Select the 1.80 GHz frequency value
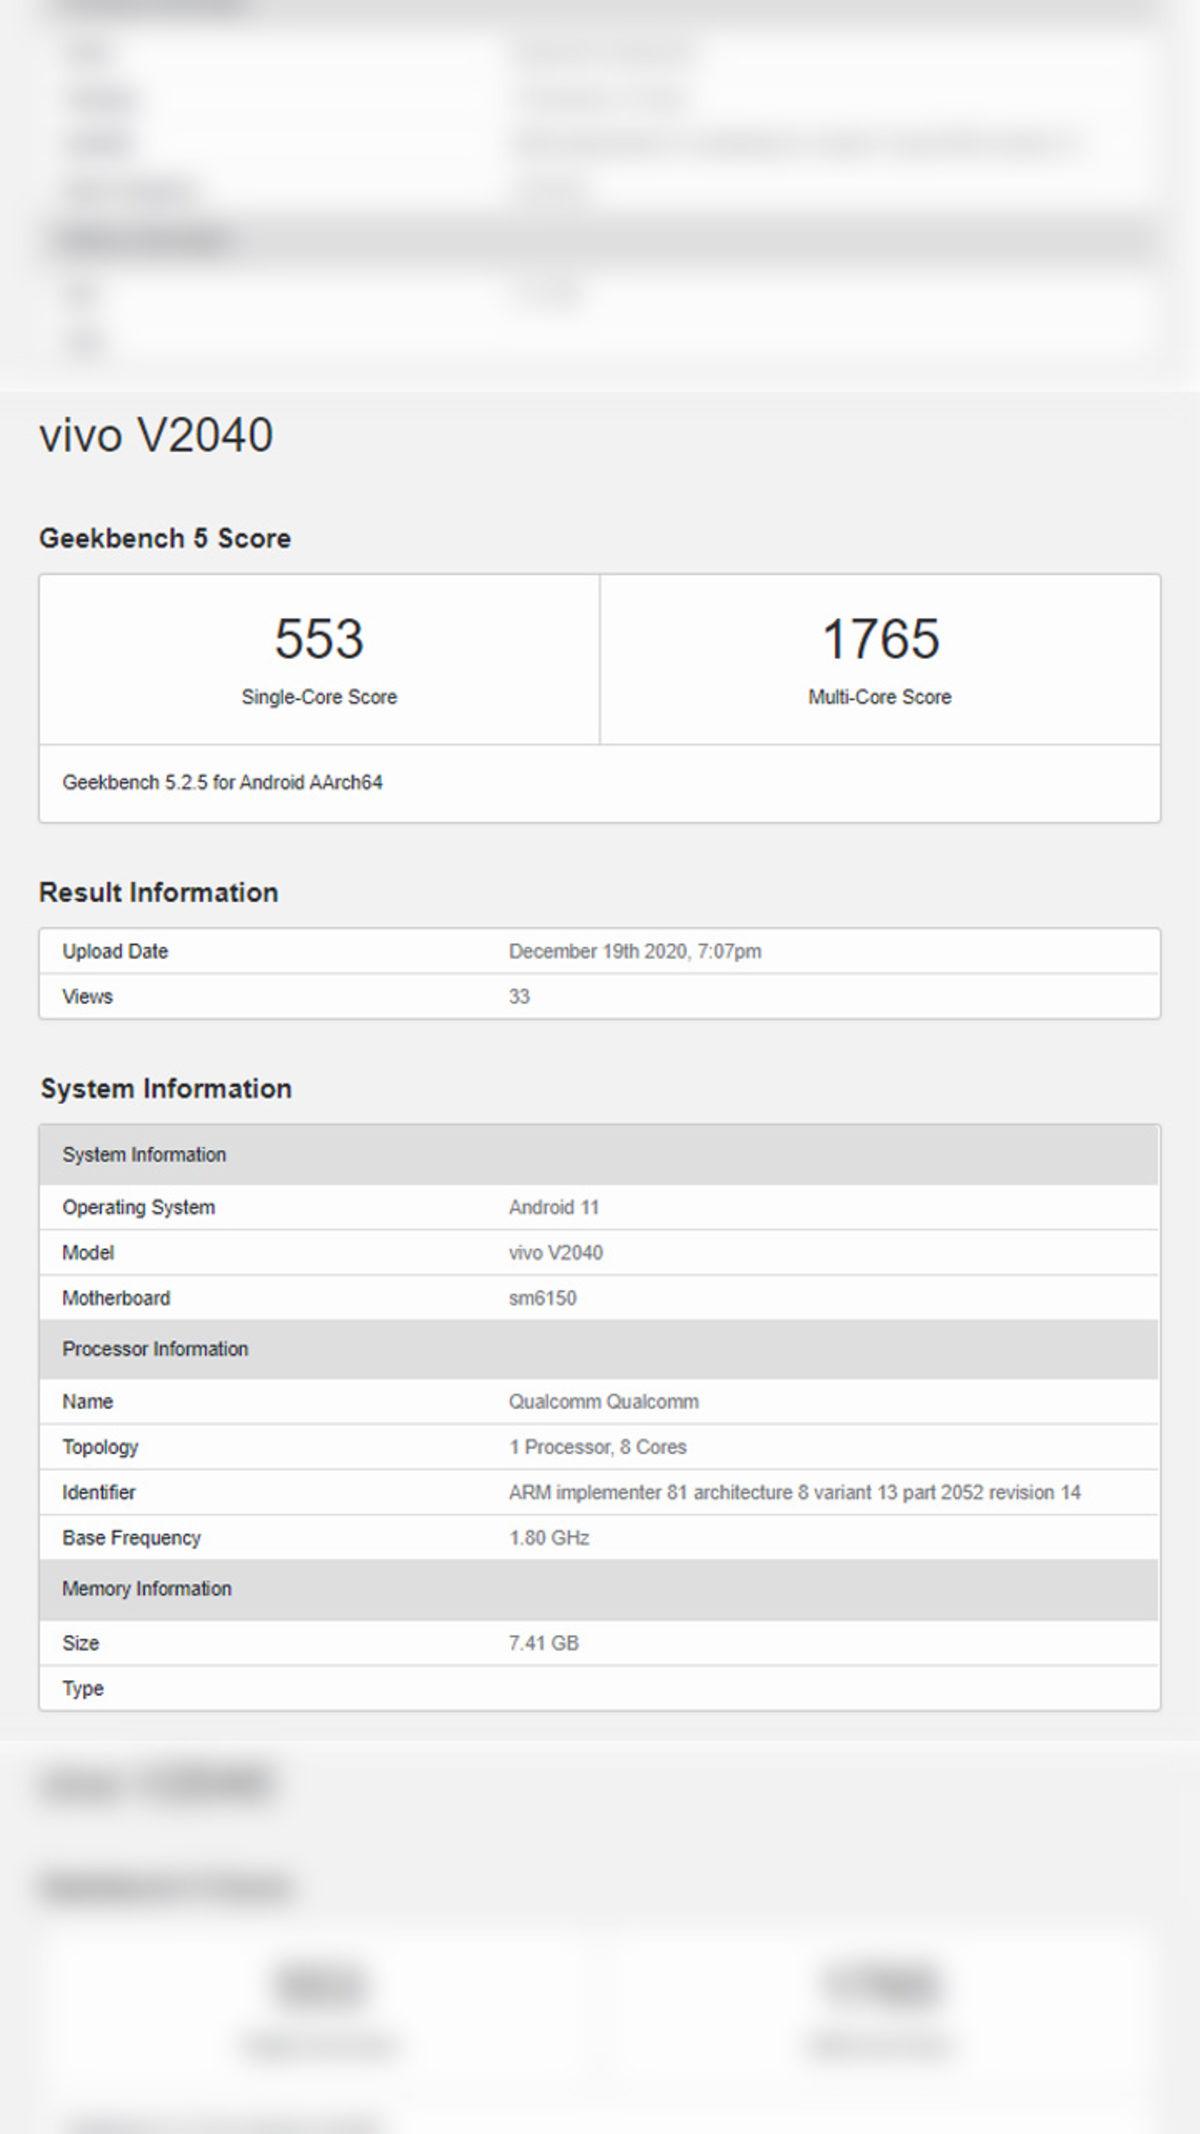1200x2134 pixels. tap(549, 1538)
